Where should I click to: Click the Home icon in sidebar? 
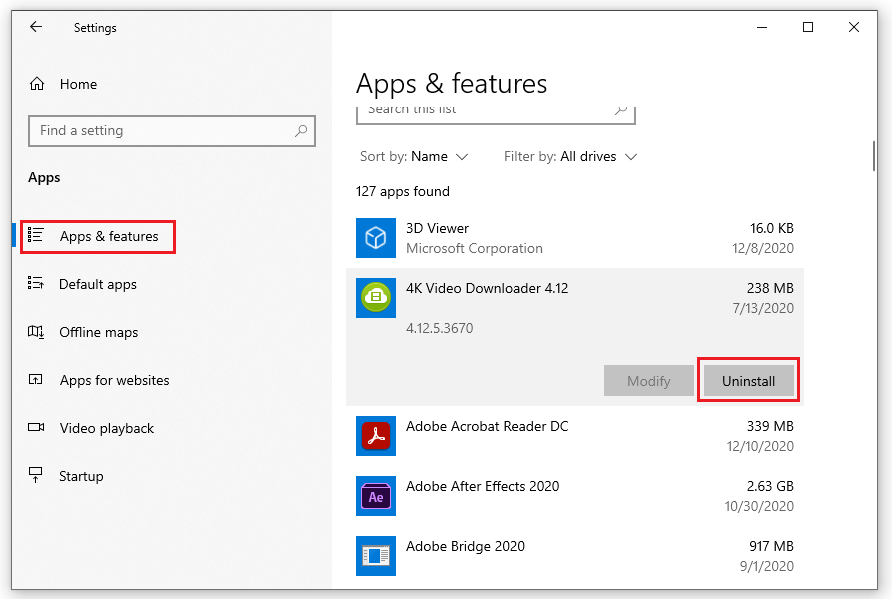pos(37,84)
